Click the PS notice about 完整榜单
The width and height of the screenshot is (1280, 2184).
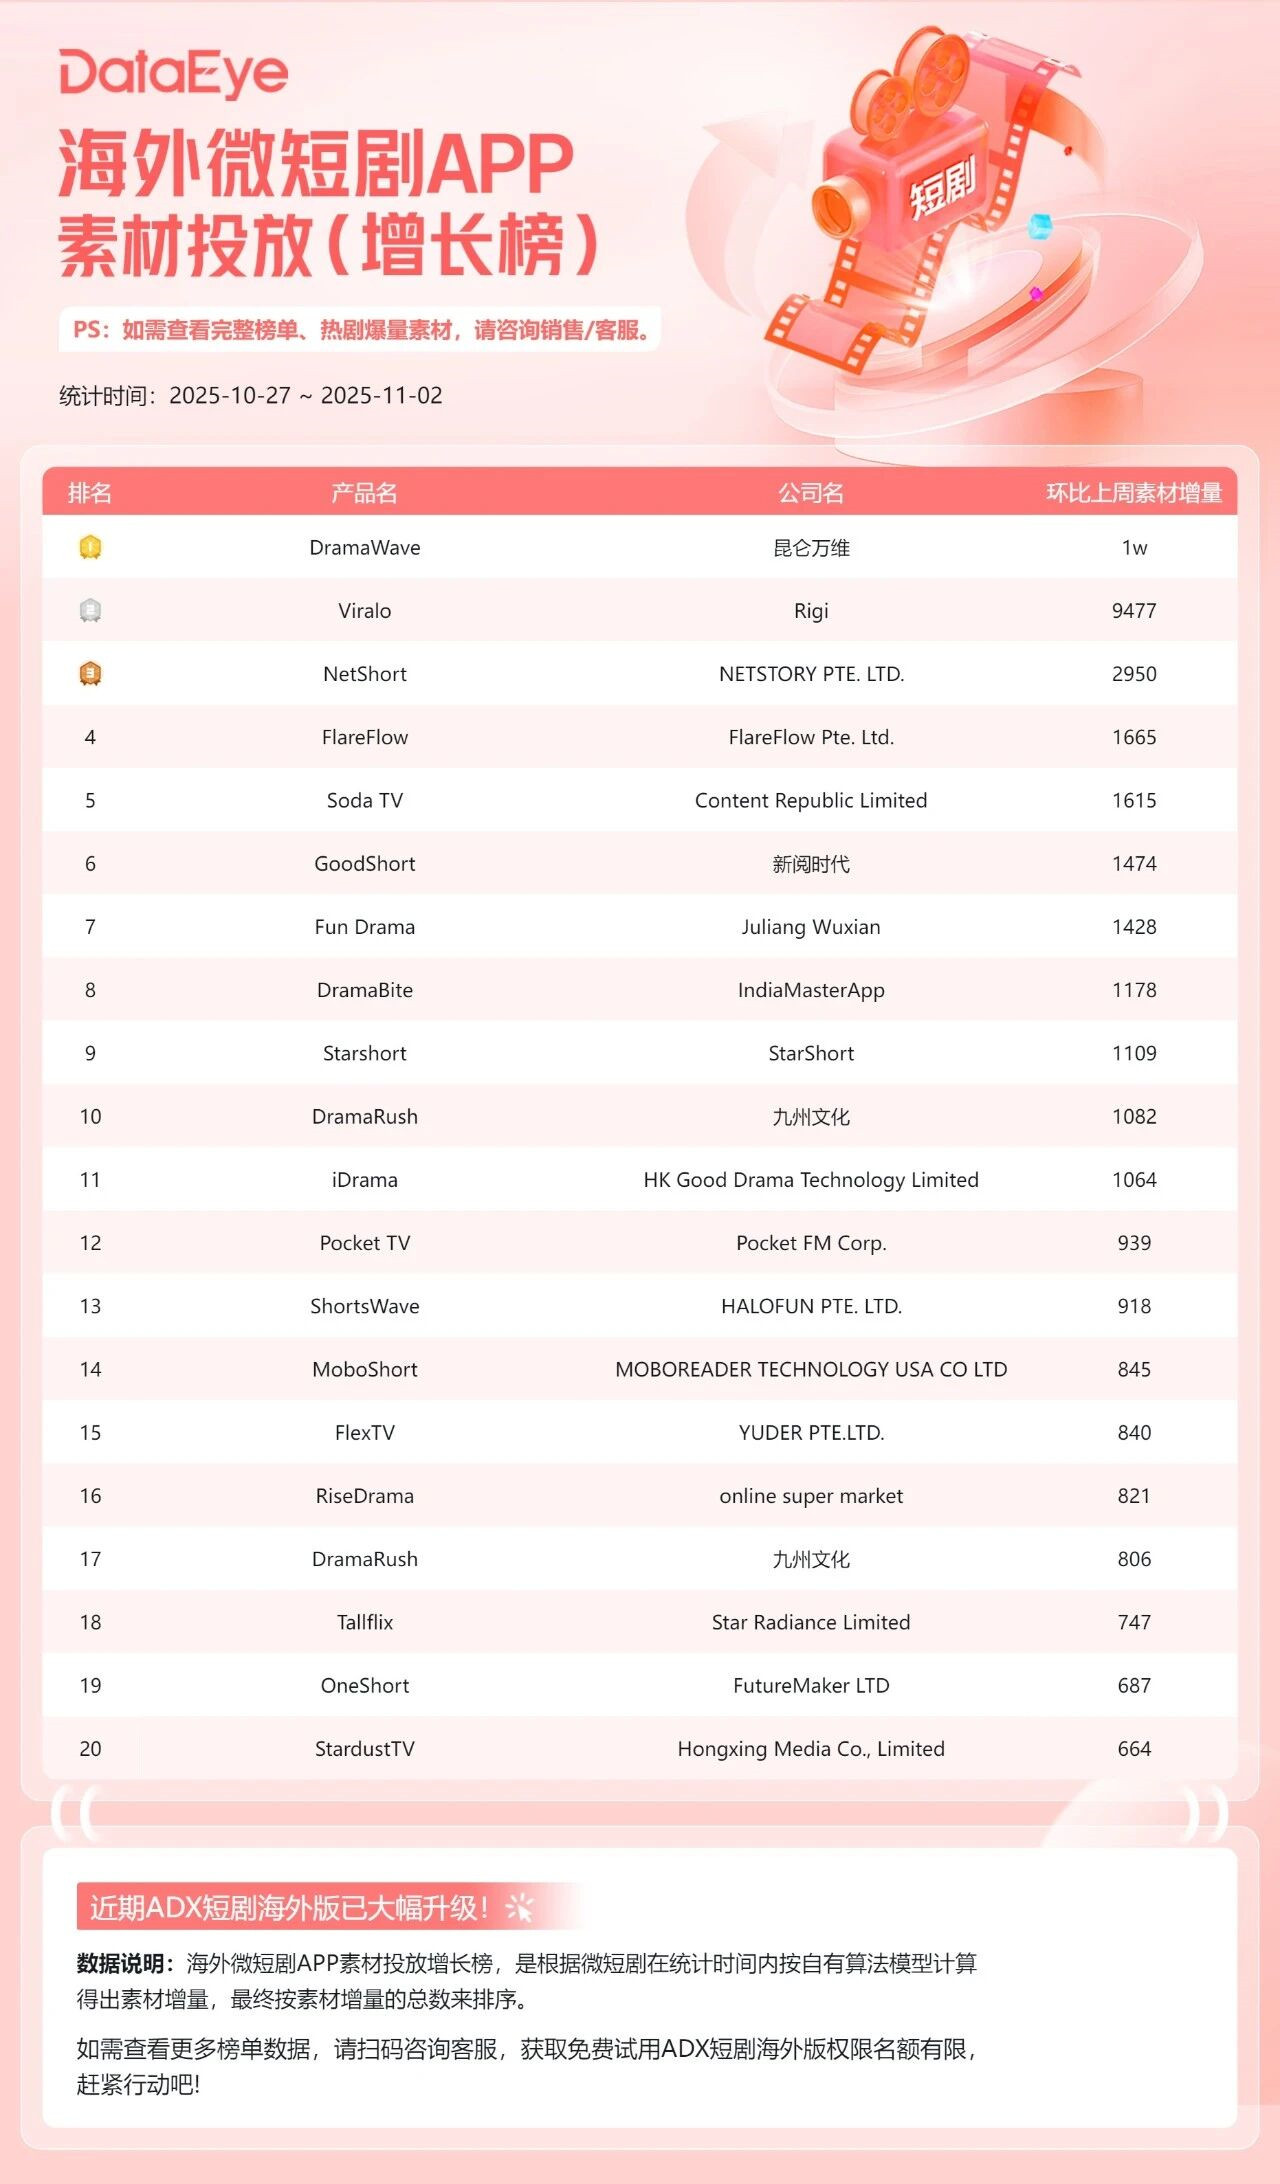pyautogui.click(x=360, y=330)
